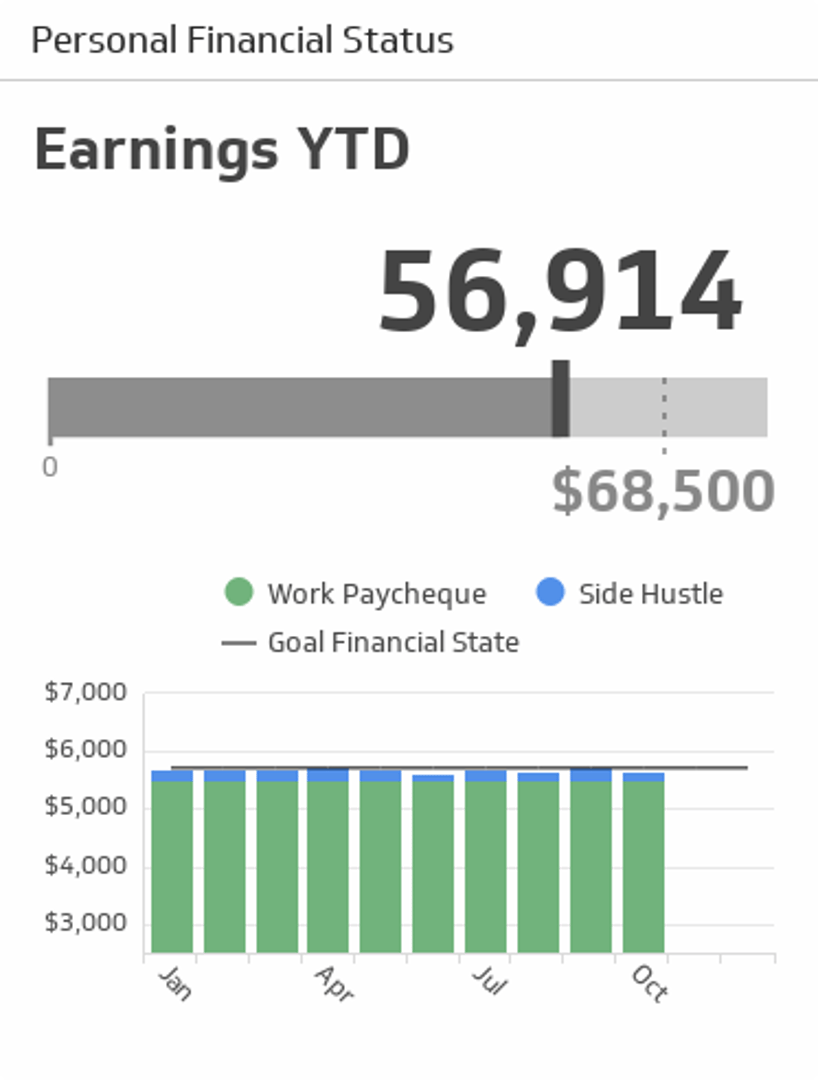Click the Oct axis label

(649, 984)
